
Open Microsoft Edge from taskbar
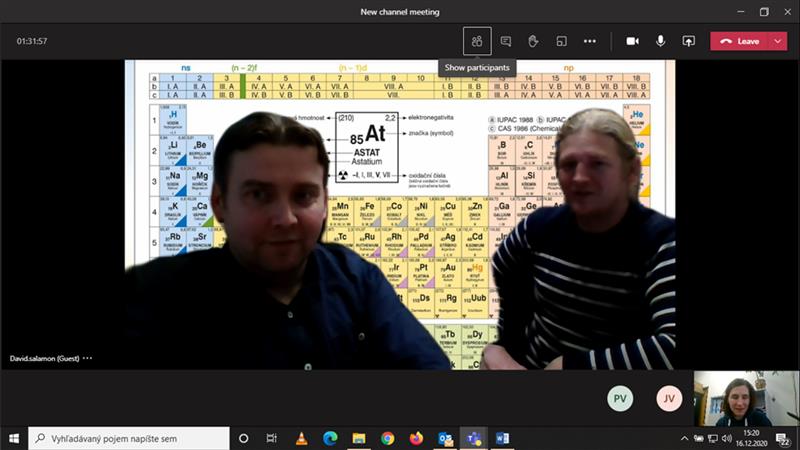click(x=330, y=438)
